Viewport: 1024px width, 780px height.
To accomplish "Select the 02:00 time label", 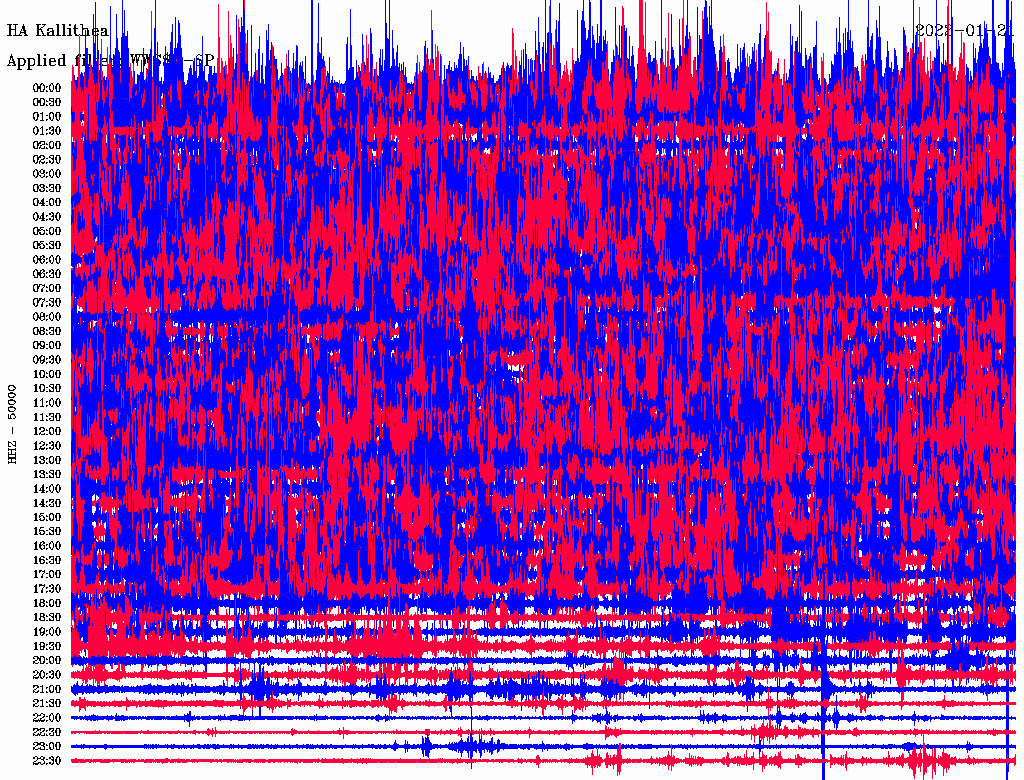I will click(47, 145).
